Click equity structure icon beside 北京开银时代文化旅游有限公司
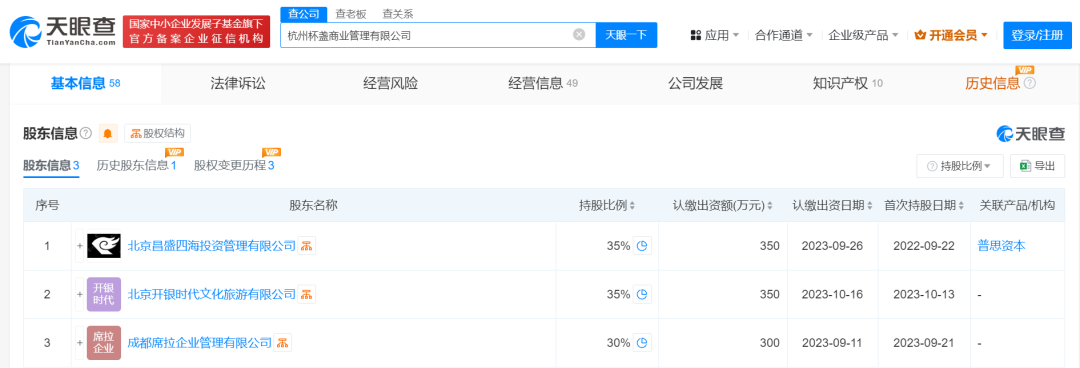The image size is (1080, 368). [x=307, y=294]
